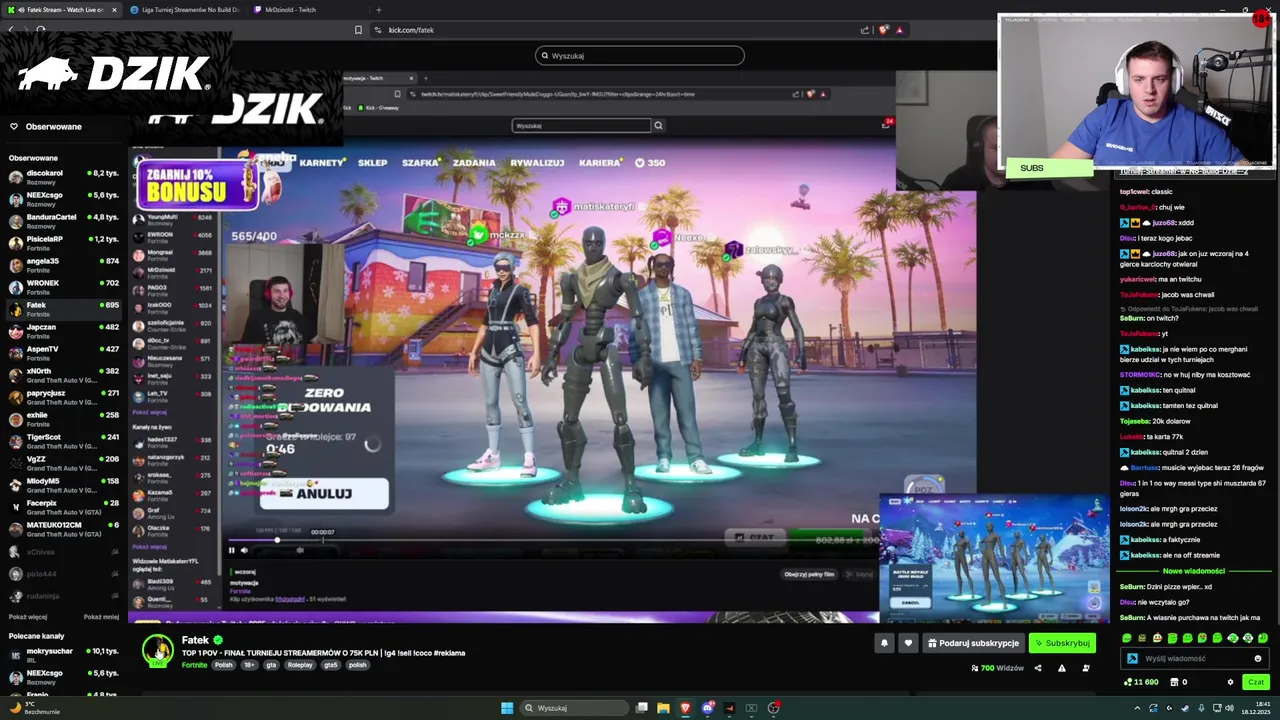Click the embedded video pause button
The image size is (1280, 720).
(x=232, y=550)
